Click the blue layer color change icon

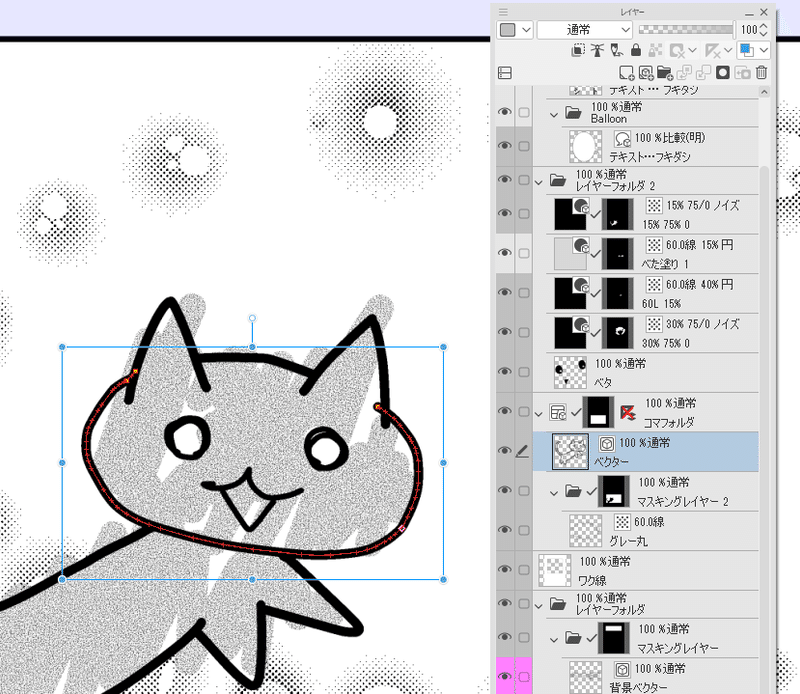point(747,50)
